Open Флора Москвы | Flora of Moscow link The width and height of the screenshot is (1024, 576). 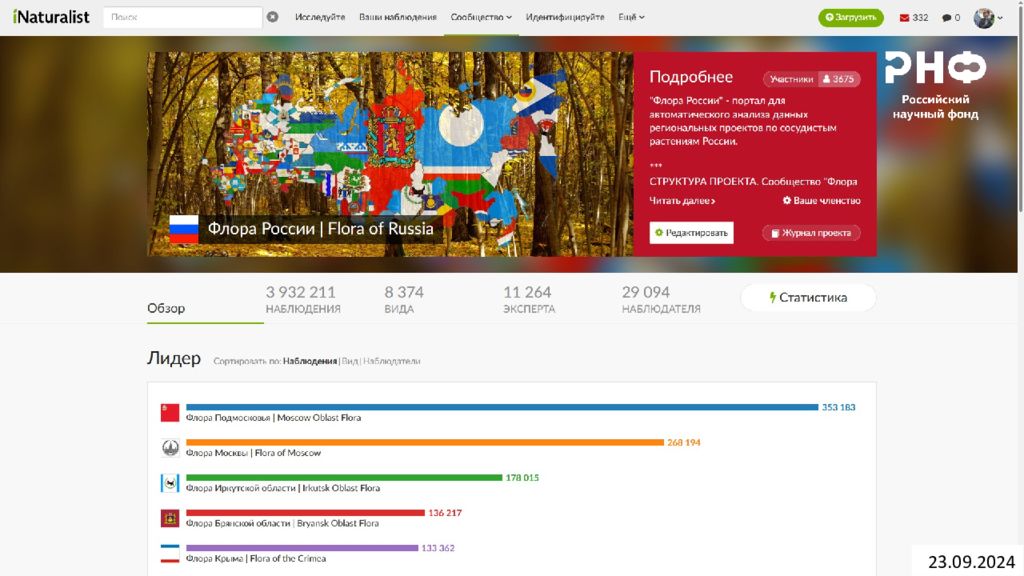253,453
